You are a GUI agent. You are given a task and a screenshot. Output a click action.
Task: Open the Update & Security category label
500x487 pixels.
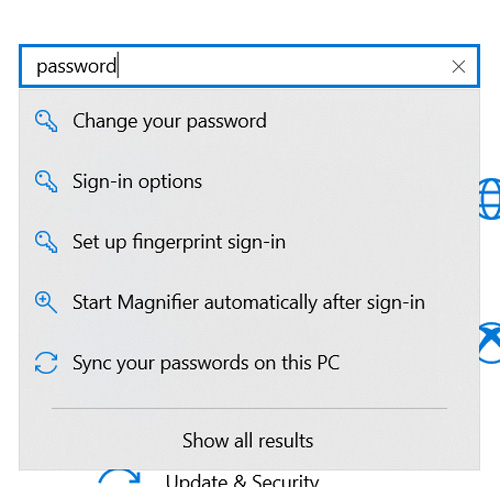pos(242,480)
